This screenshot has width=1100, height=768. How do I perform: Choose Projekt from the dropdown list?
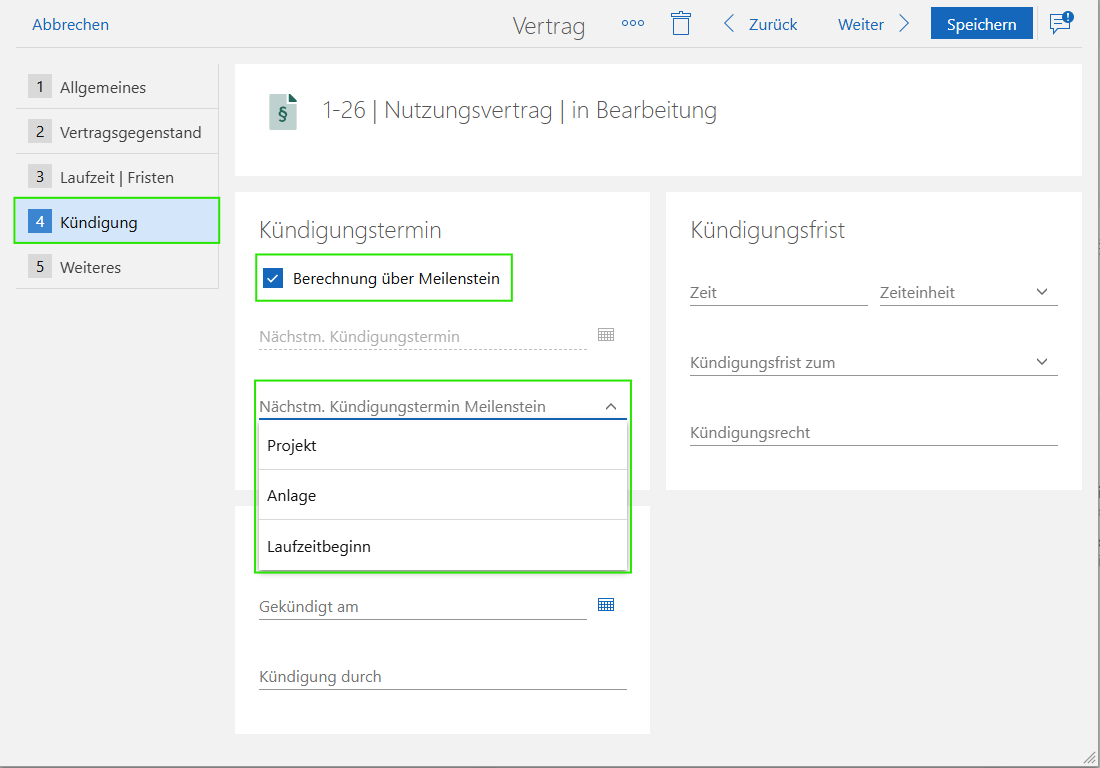443,445
